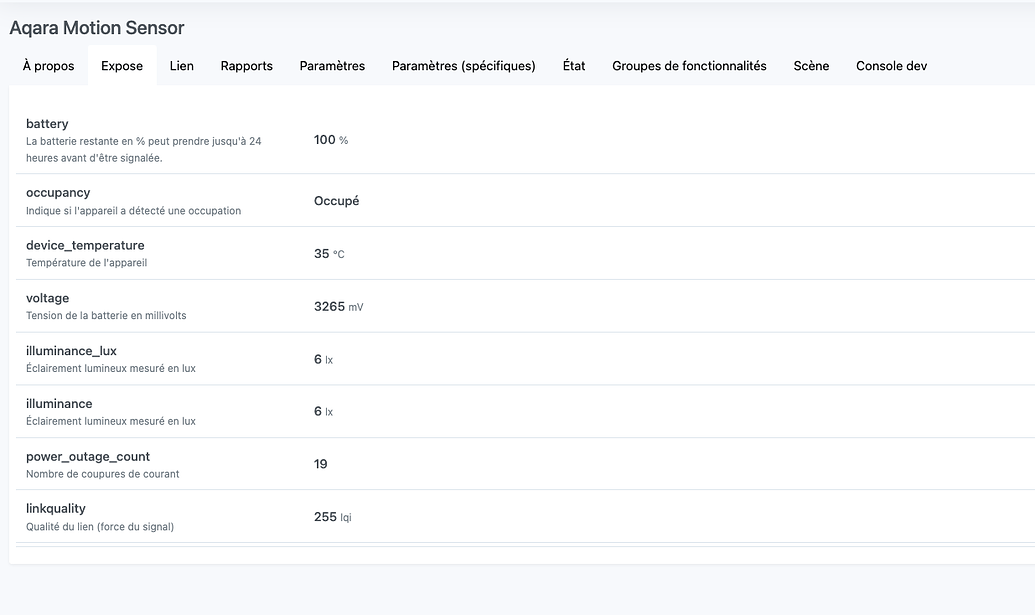This screenshot has height=615, width=1035.
Task: Select the illuminance_lux label
Action: pos(71,351)
